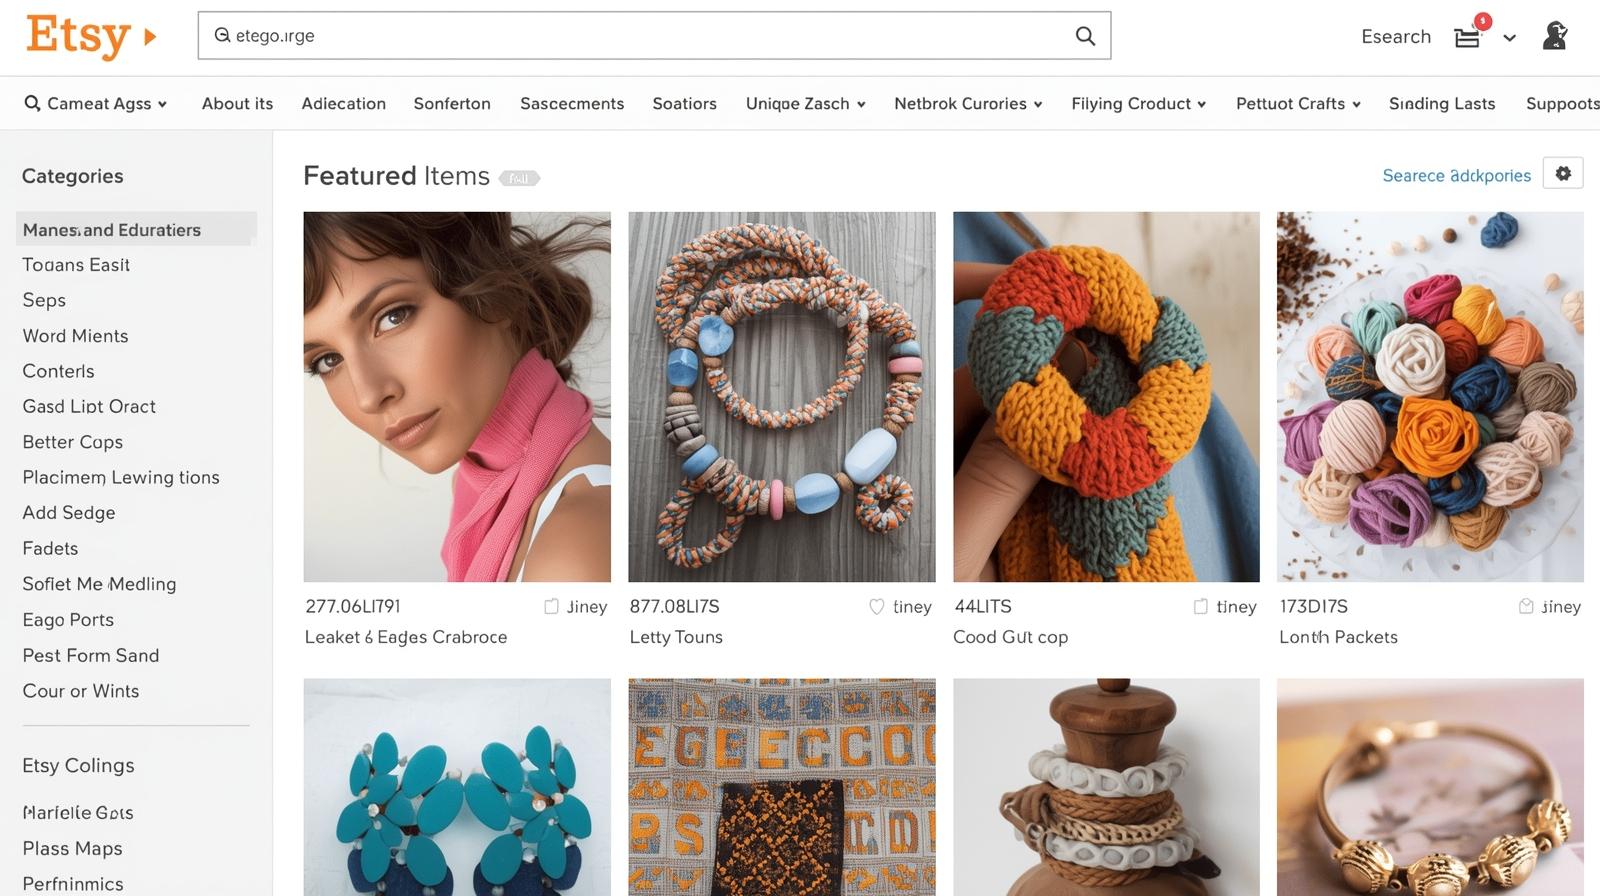Open the colorful yarn balls thumbnail

coord(1430,397)
